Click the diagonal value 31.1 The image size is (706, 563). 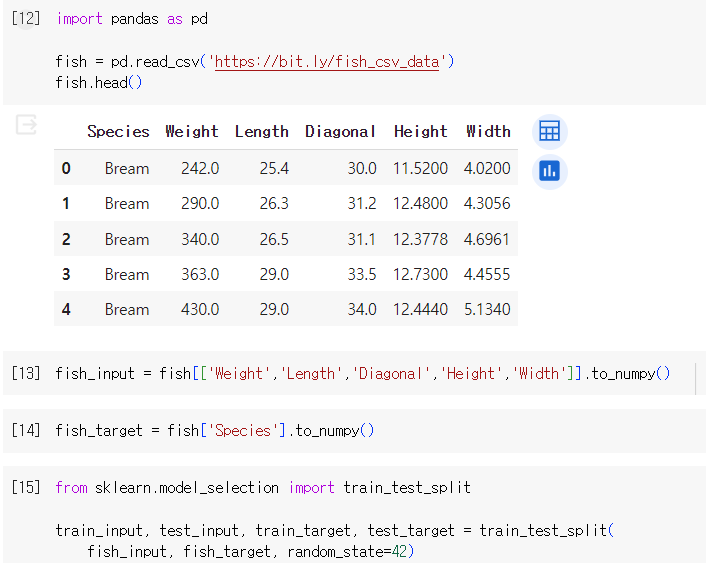click(362, 239)
